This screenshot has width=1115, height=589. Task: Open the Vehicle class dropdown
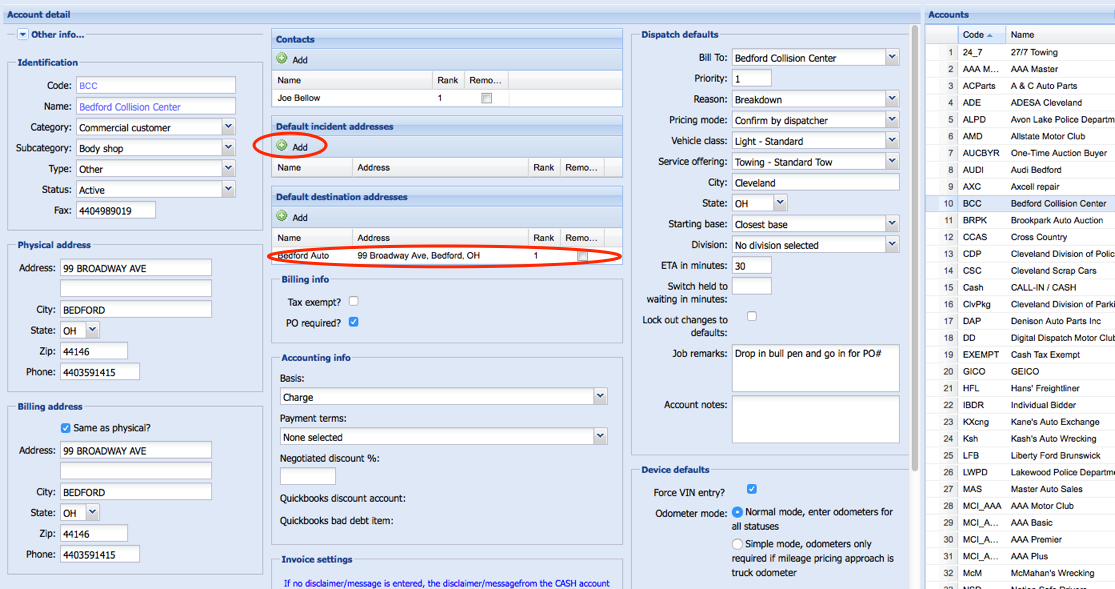(891, 141)
